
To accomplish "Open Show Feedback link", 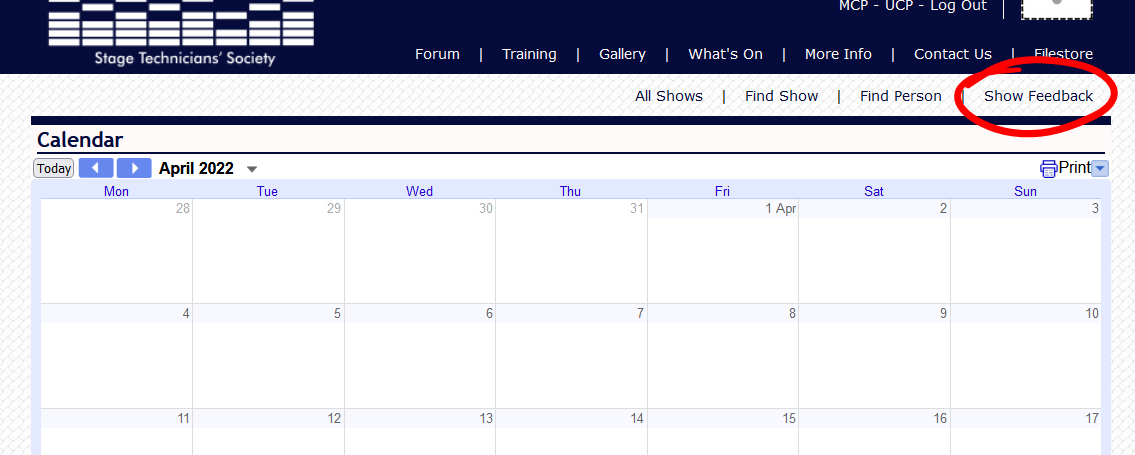I will tap(1038, 96).
